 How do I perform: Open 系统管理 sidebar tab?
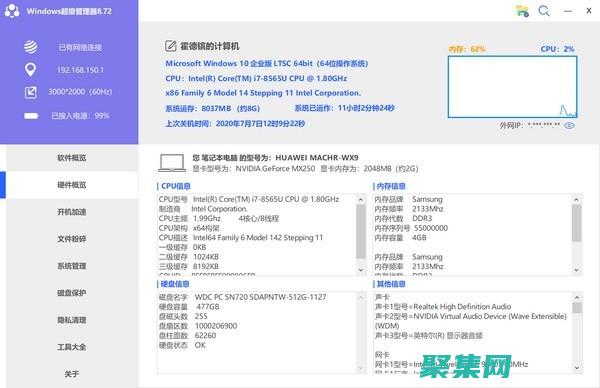pos(72,266)
